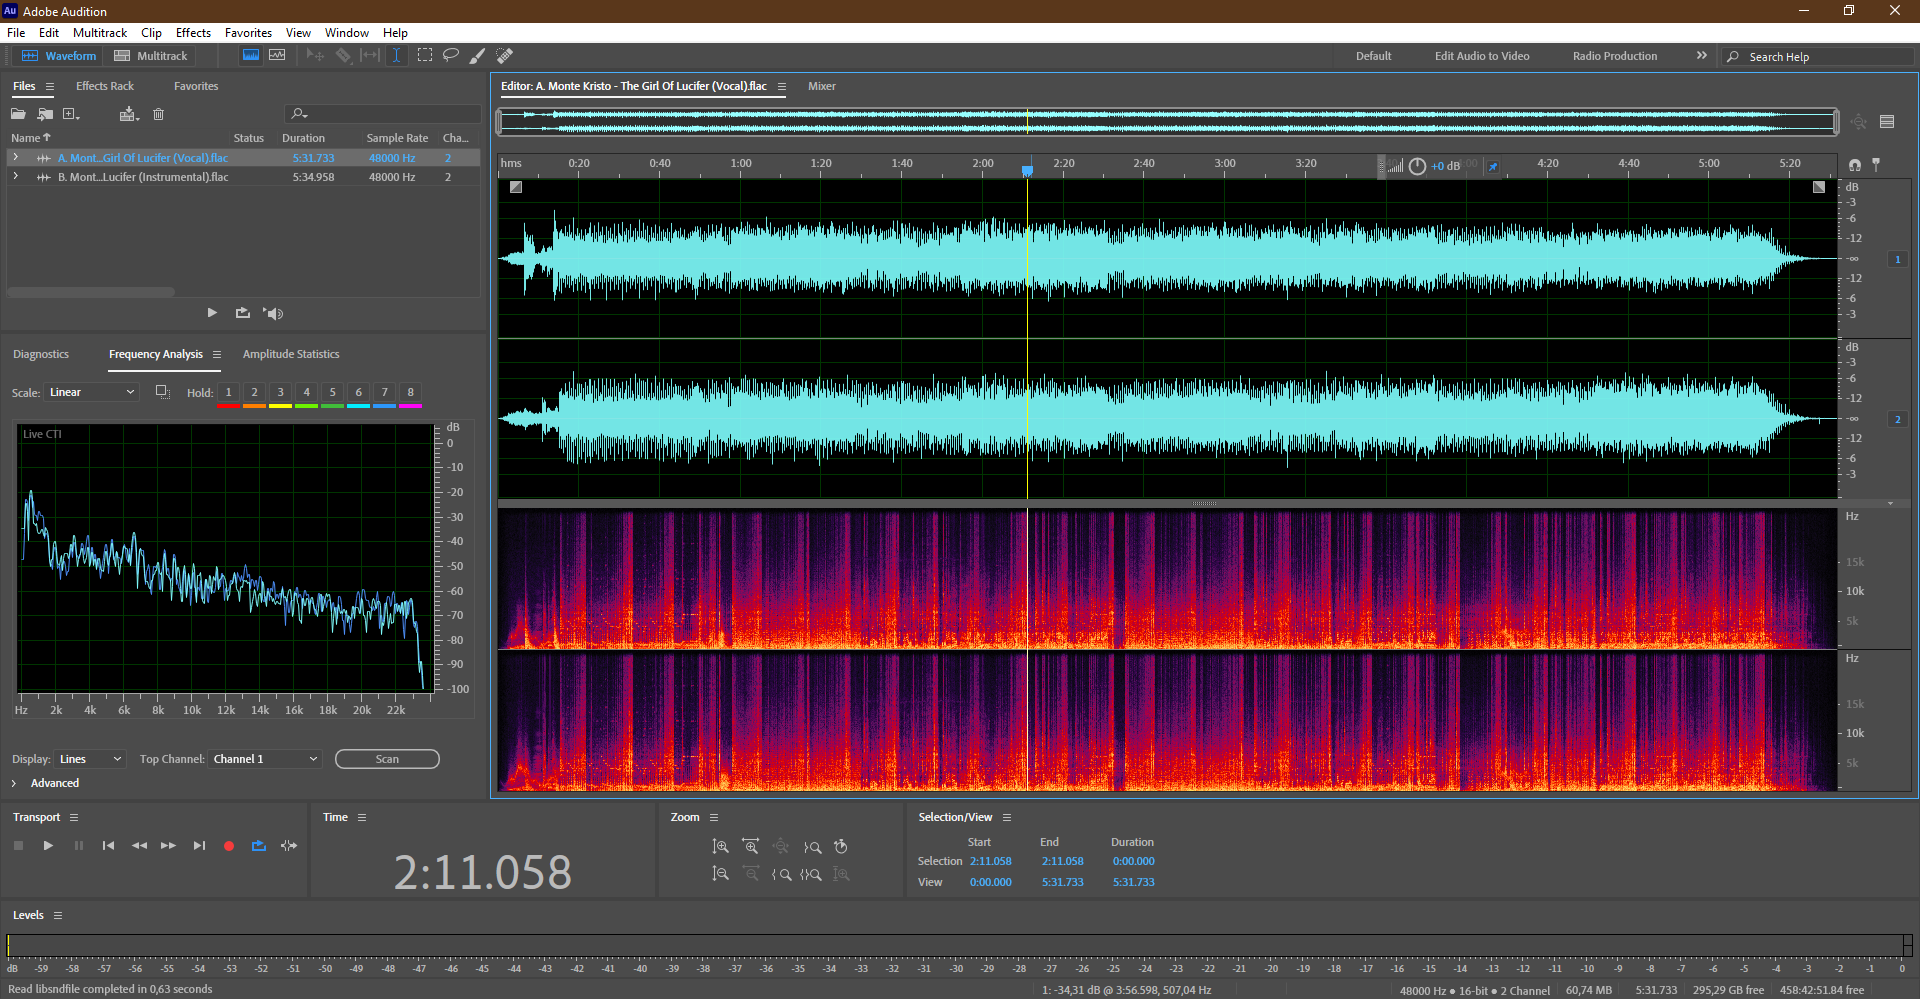Image resolution: width=1920 pixels, height=999 pixels.
Task: Open Files panel menu icon
Action: [50, 86]
